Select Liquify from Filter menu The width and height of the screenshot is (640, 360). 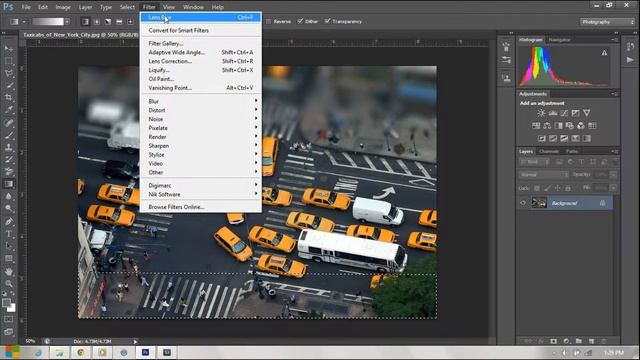(x=200, y=70)
